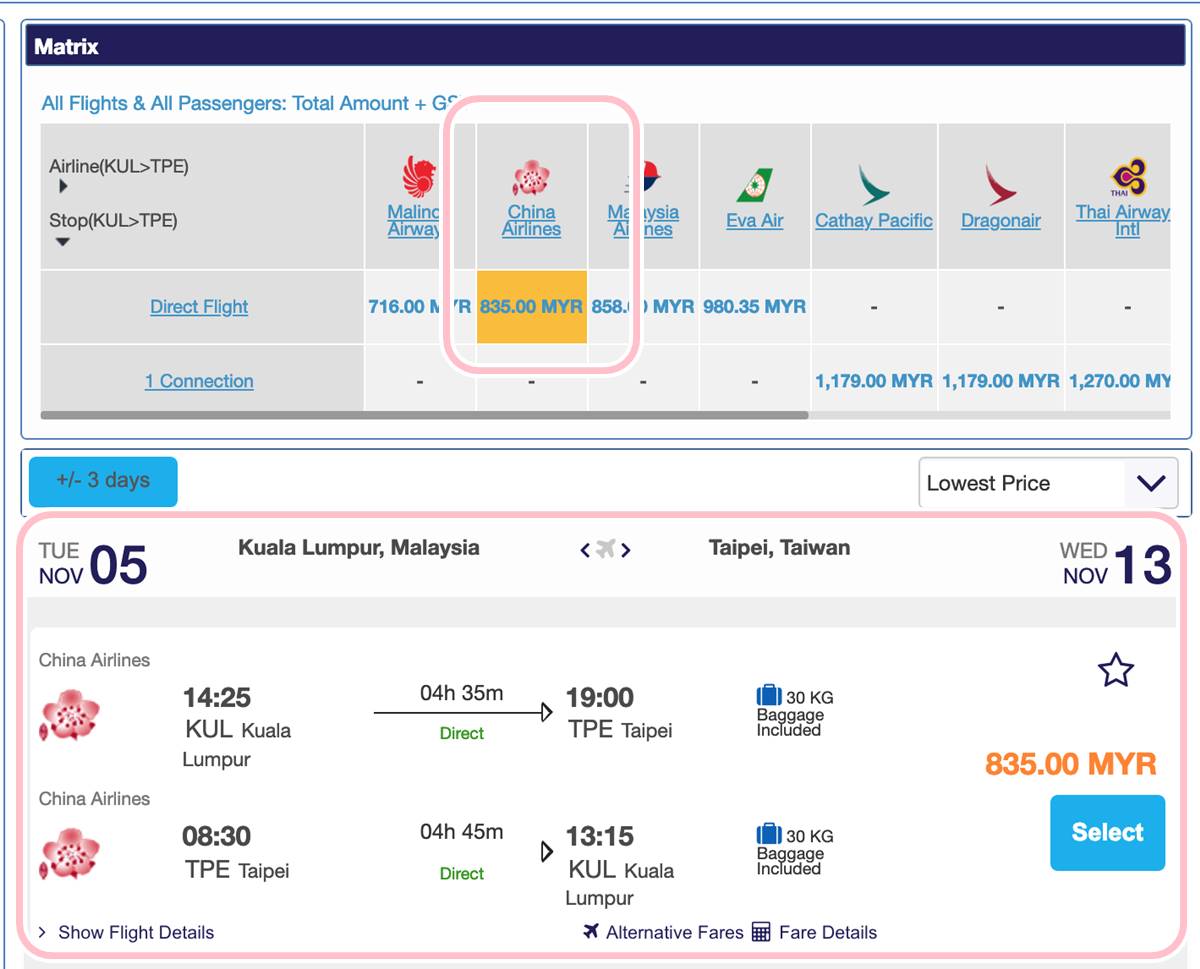The height and width of the screenshot is (969, 1200).
Task: Pick the 716.00 MYR Malindo fare
Action: pos(420,307)
